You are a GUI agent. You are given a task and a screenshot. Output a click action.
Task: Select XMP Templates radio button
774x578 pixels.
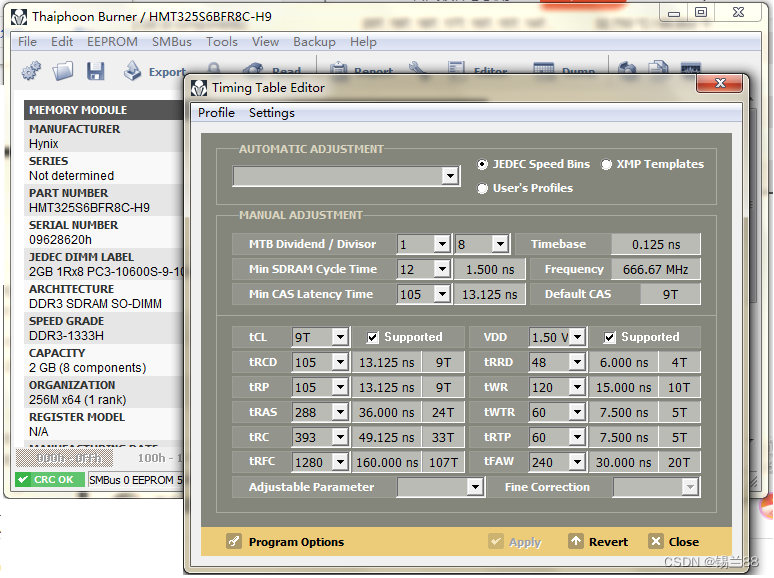[606, 164]
